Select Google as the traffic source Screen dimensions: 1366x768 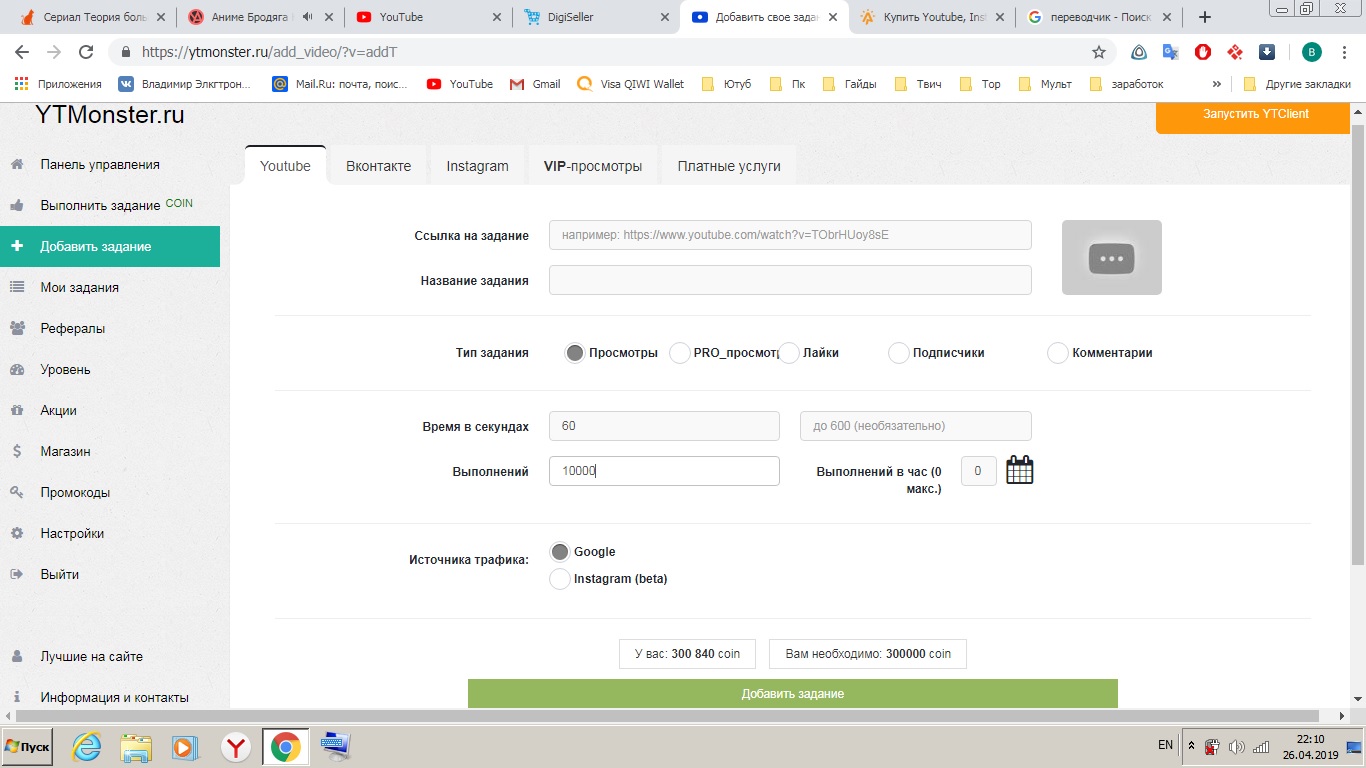coord(560,552)
